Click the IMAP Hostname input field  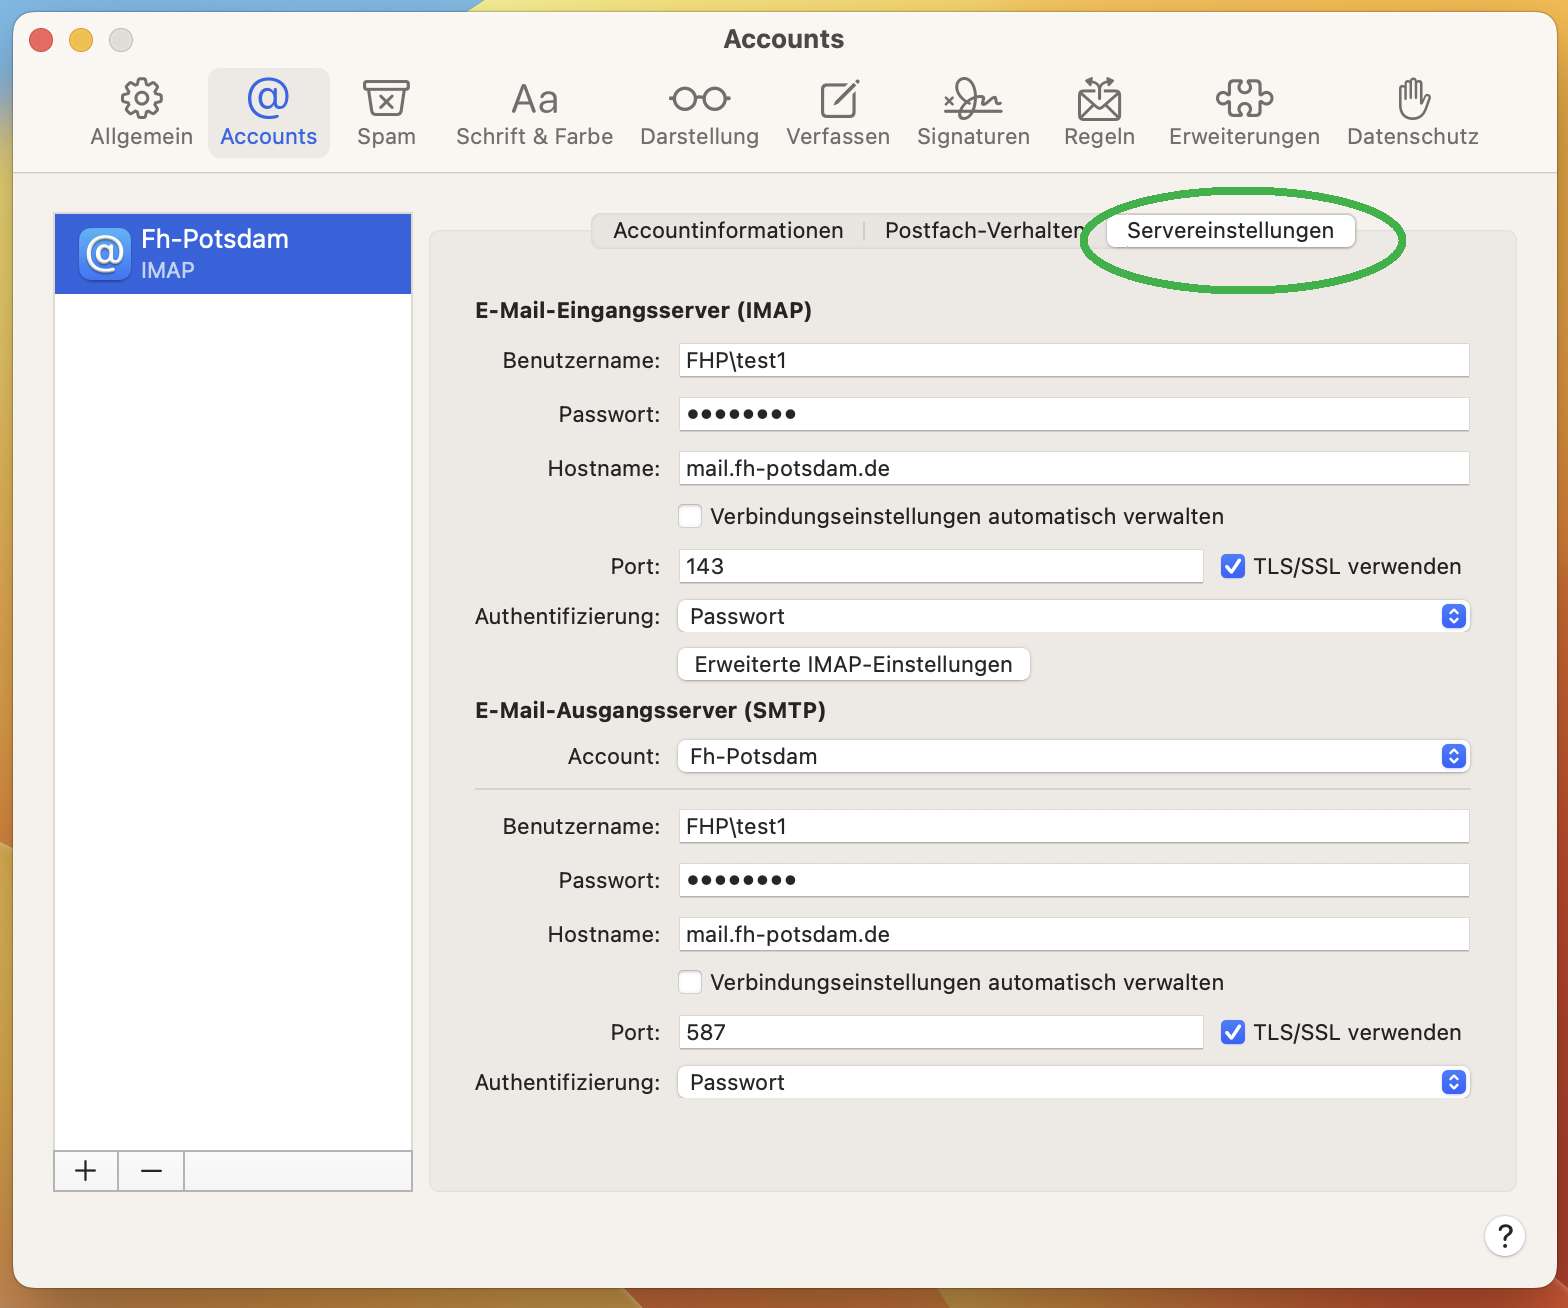[x=1073, y=468]
